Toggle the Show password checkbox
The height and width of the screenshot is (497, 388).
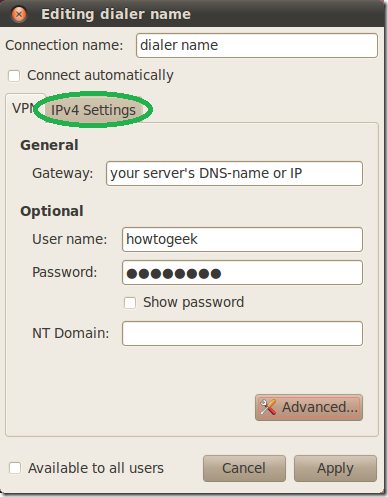(x=130, y=303)
